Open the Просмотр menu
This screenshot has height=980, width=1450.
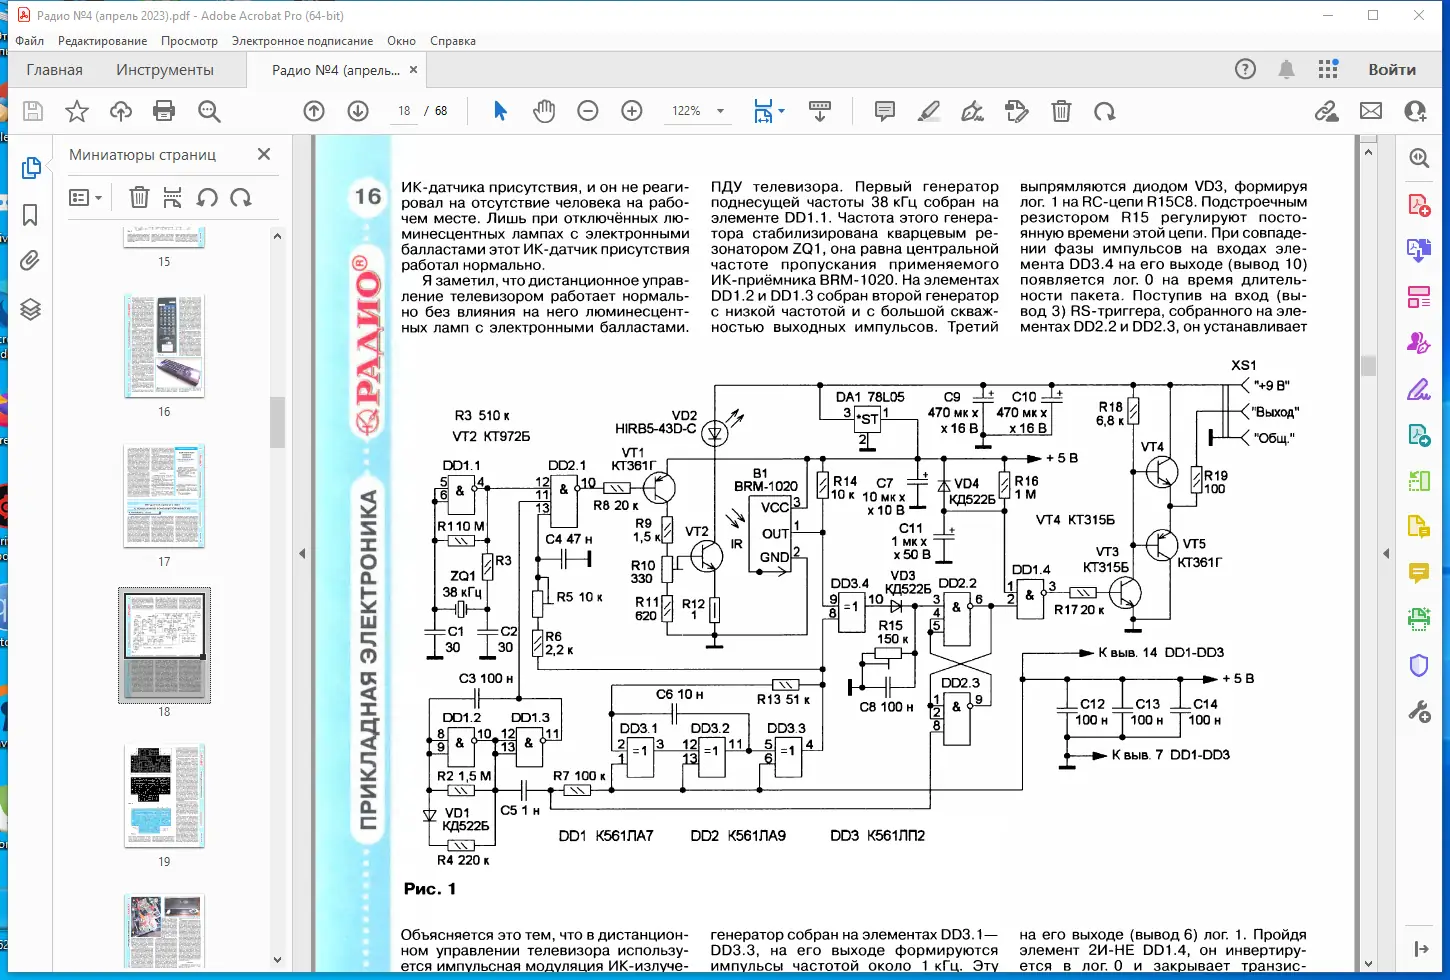(x=189, y=41)
